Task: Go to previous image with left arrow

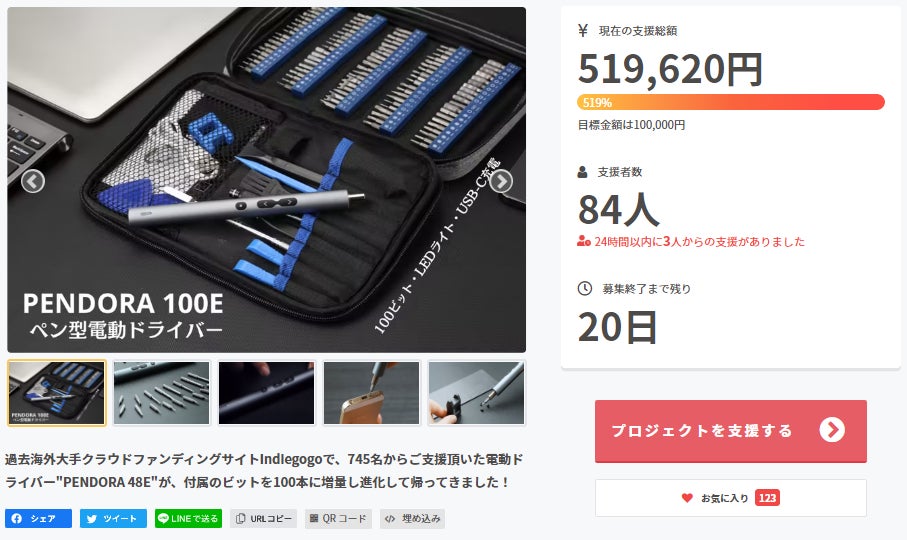Action: (33, 182)
